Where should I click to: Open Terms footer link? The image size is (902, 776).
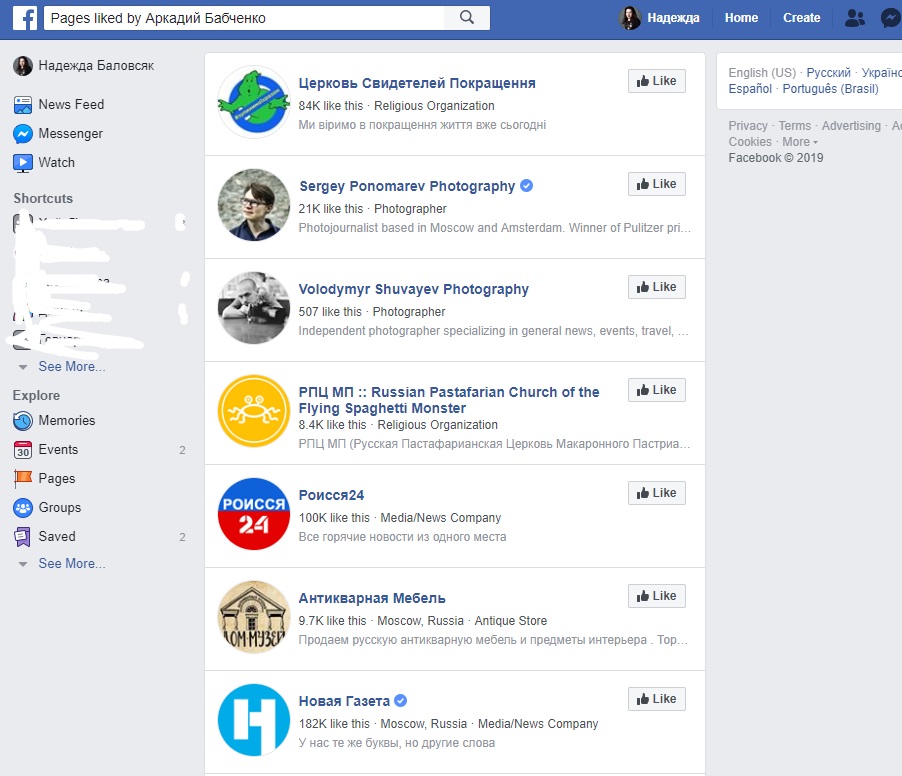tap(794, 125)
